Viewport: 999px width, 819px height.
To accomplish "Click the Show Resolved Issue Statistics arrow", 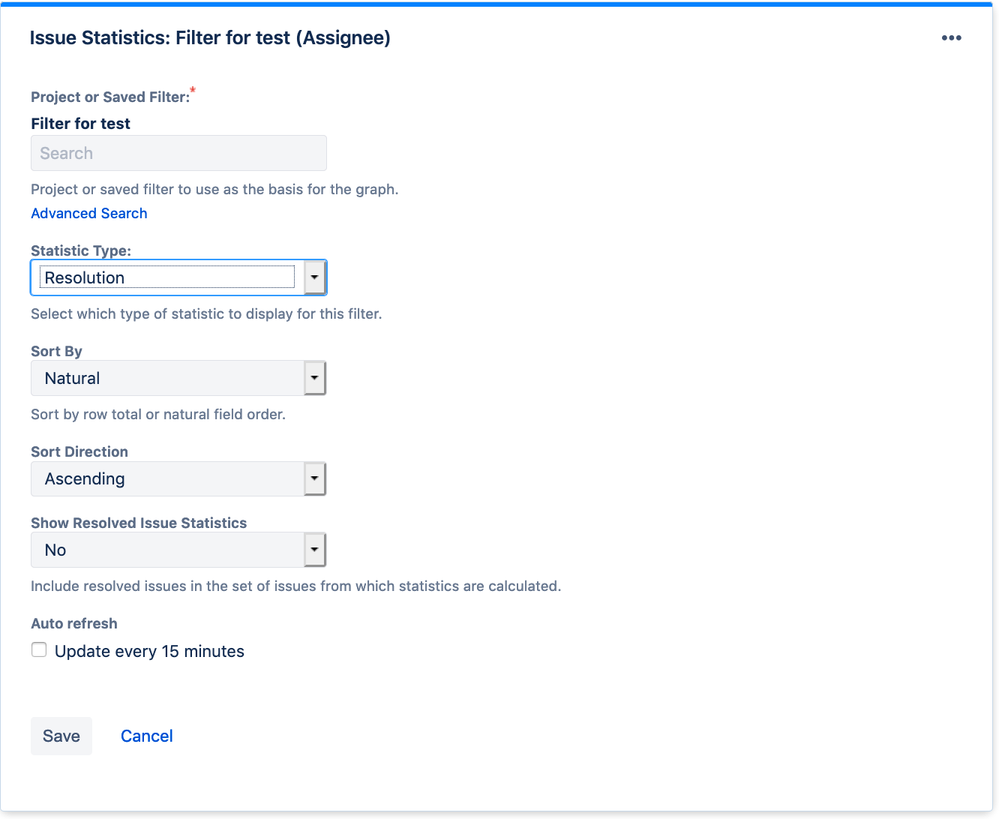I will pyautogui.click(x=315, y=550).
